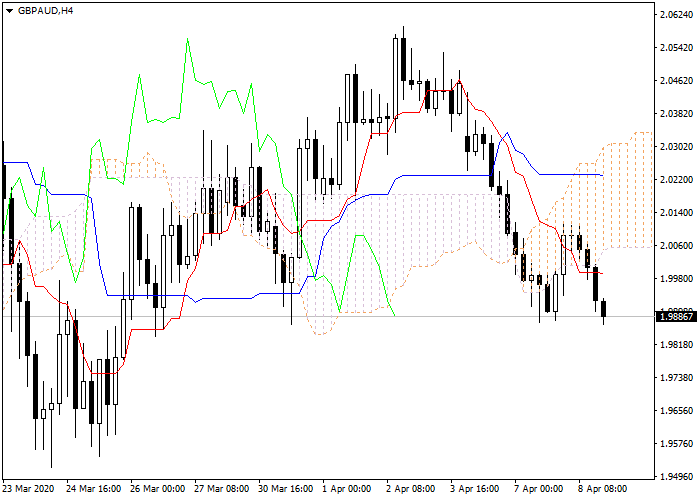This screenshot has width=700, height=500.
Task: Click the 2.04620 price axis label
Action: [x=678, y=81]
